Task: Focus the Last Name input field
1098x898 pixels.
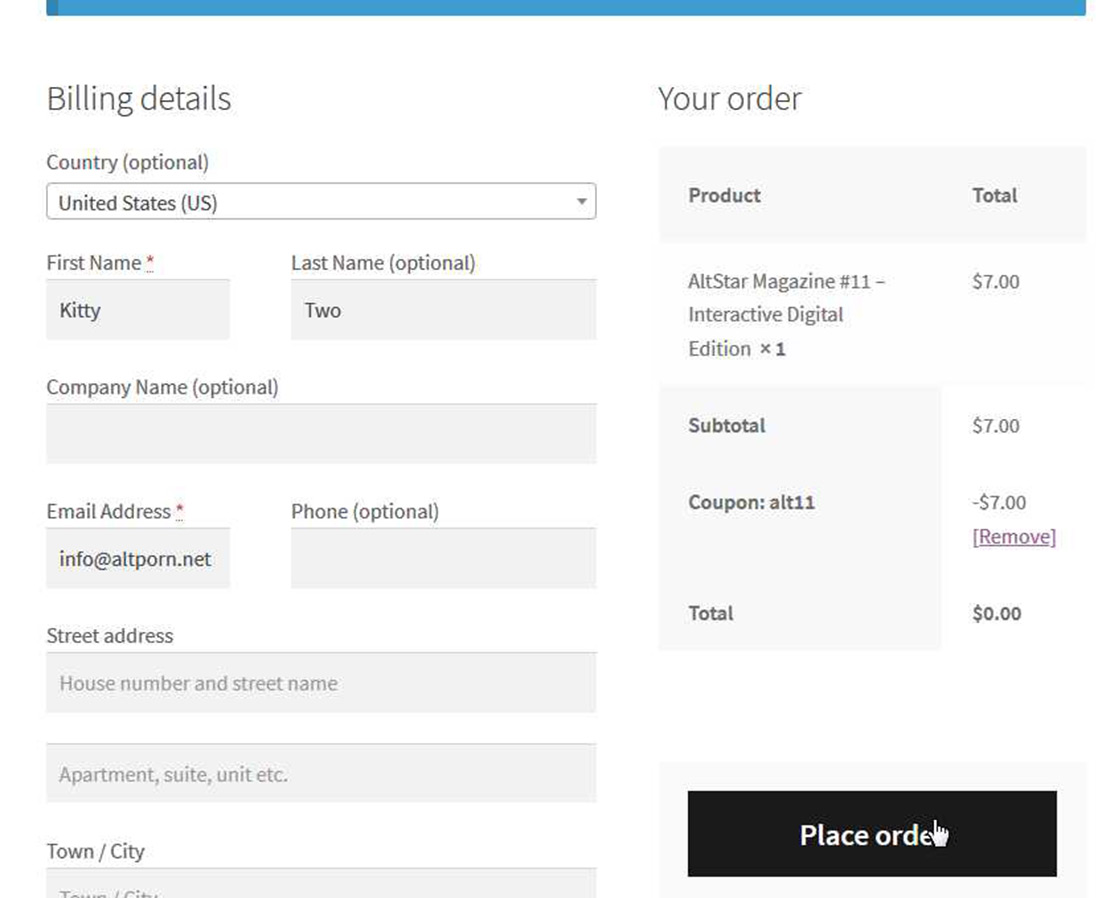Action: 443,310
